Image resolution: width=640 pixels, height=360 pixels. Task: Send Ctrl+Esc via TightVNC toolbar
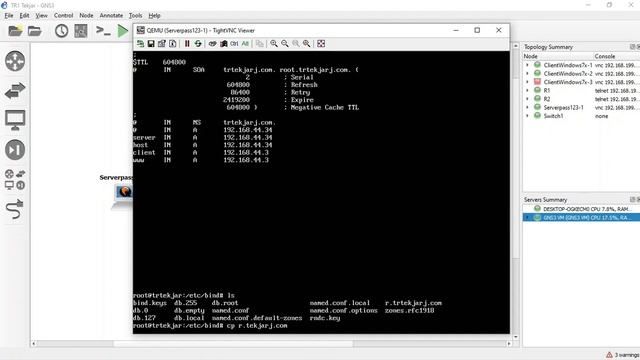[x=224, y=44]
